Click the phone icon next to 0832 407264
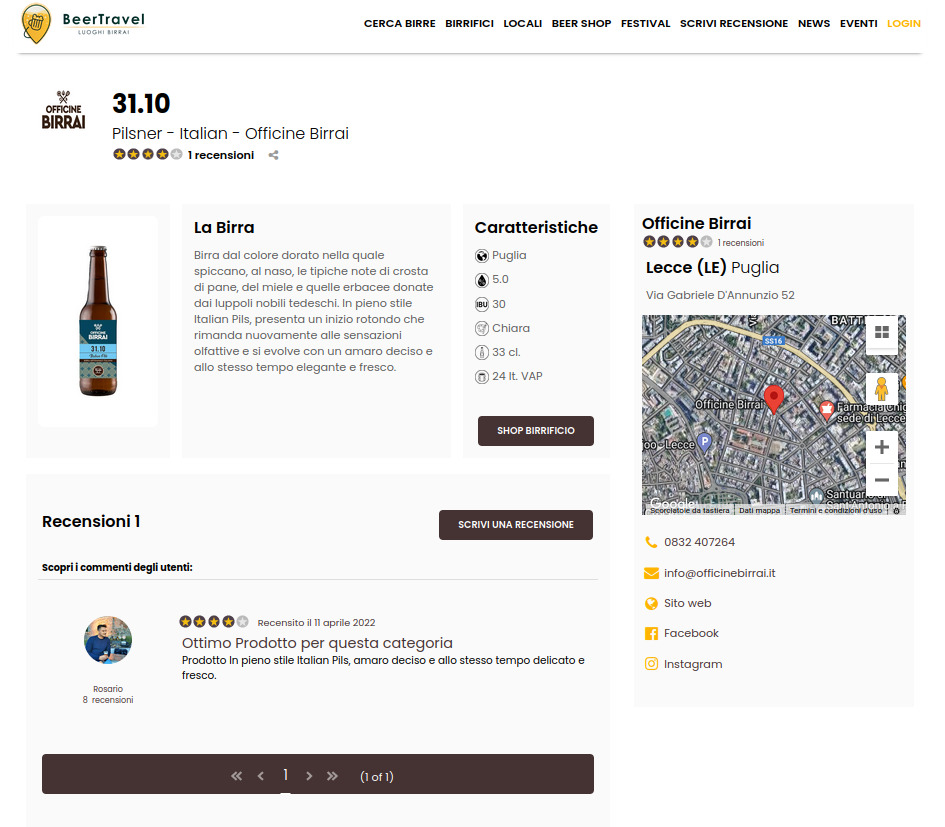This screenshot has height=827, width=945. [651, 542]
